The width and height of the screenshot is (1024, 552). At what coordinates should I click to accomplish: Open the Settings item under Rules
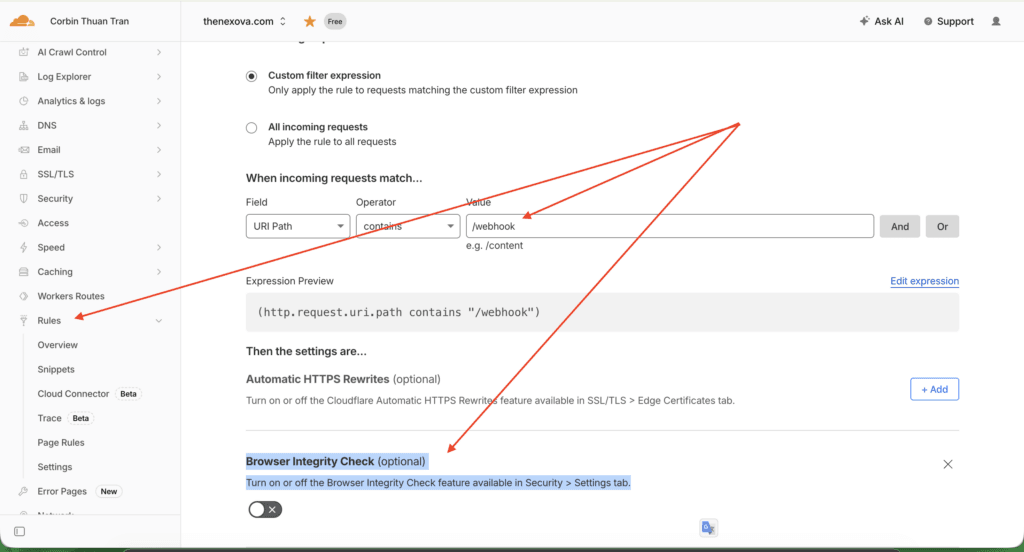[55, 467]
